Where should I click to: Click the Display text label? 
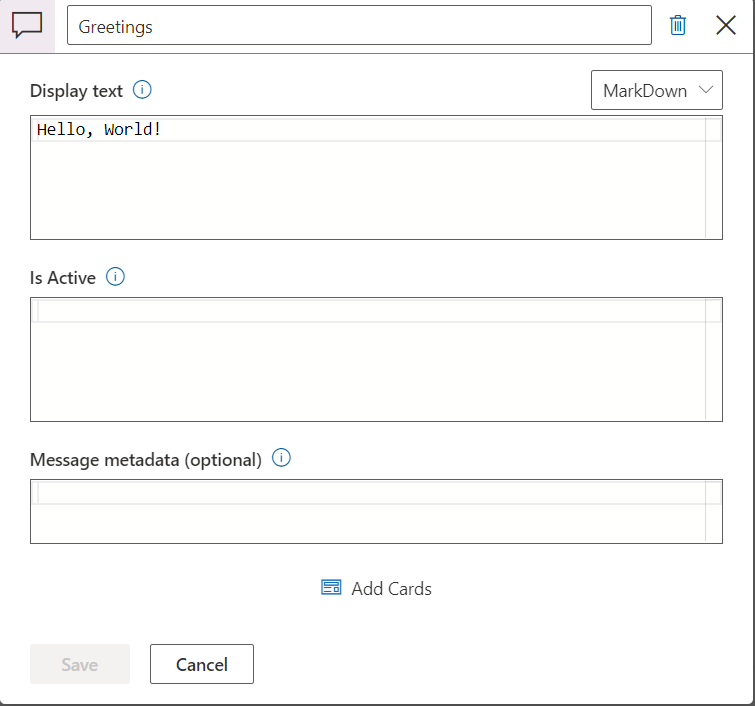point(76,91)
